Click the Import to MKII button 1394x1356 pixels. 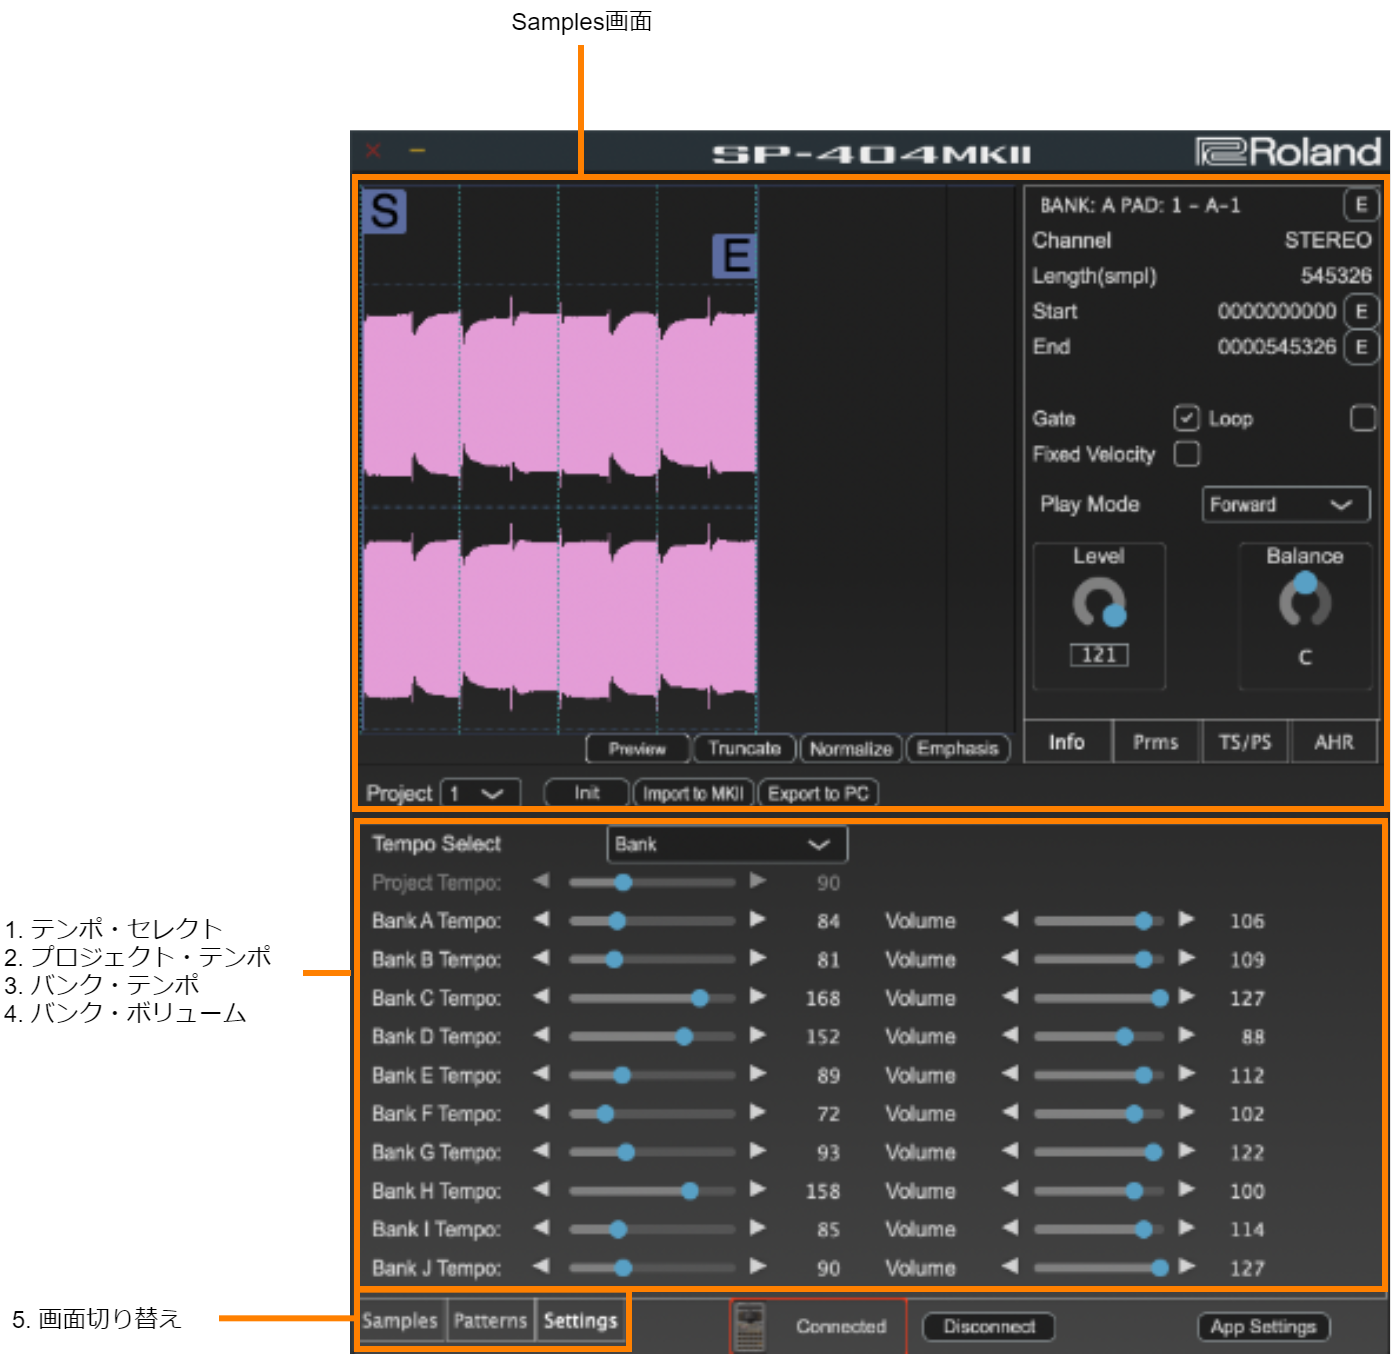point(693,794)
